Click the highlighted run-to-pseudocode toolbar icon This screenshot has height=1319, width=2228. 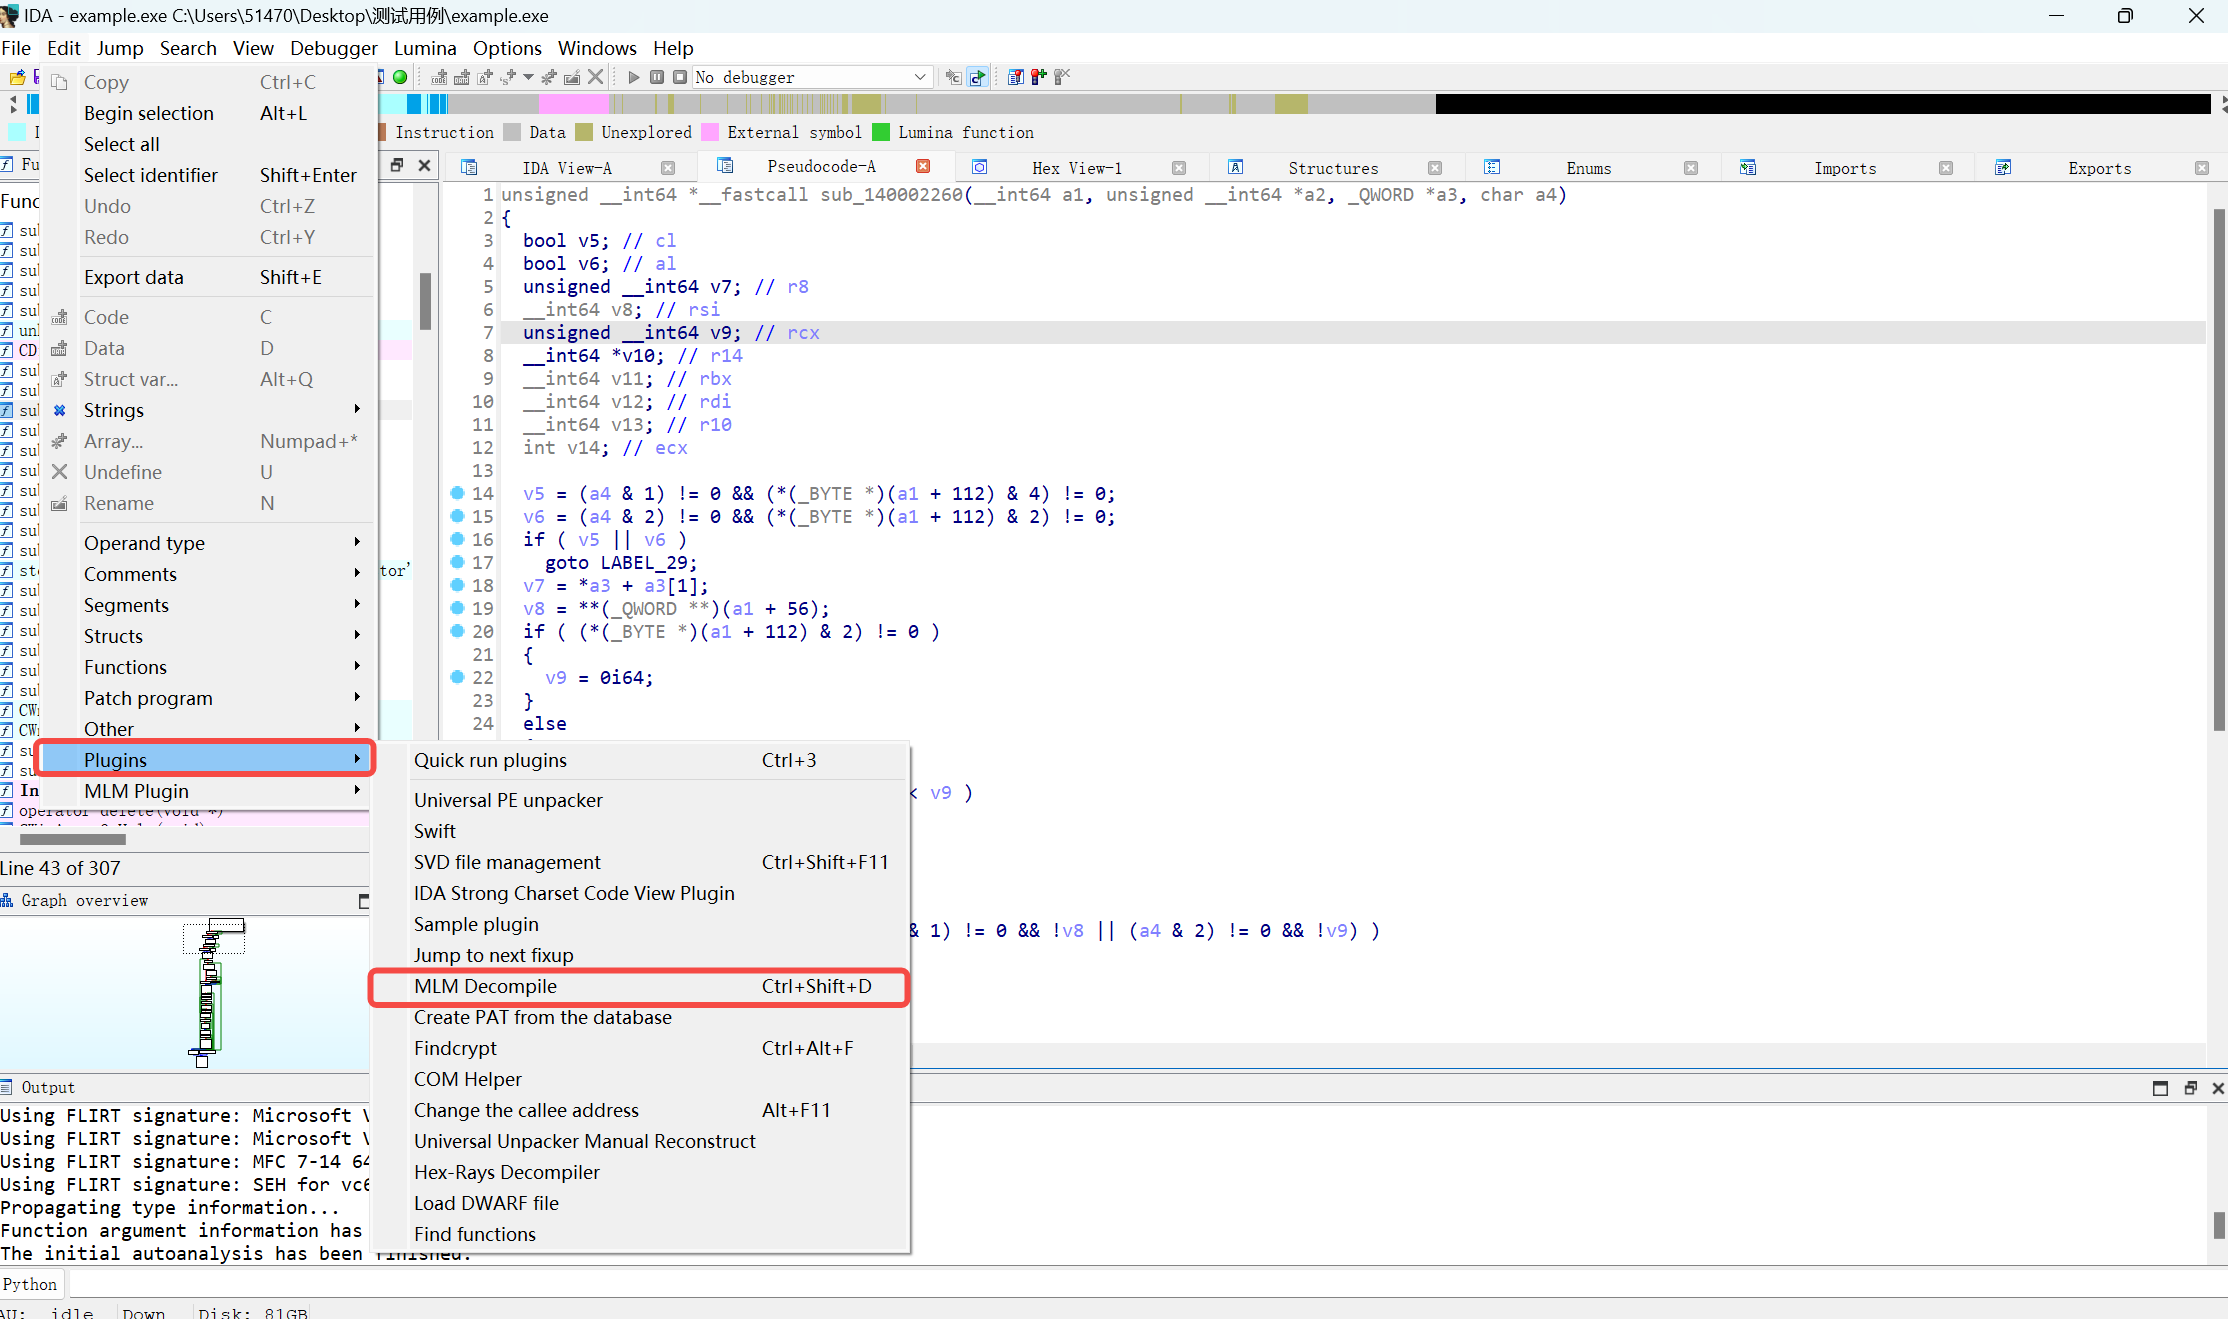click(x=978, y=77)
